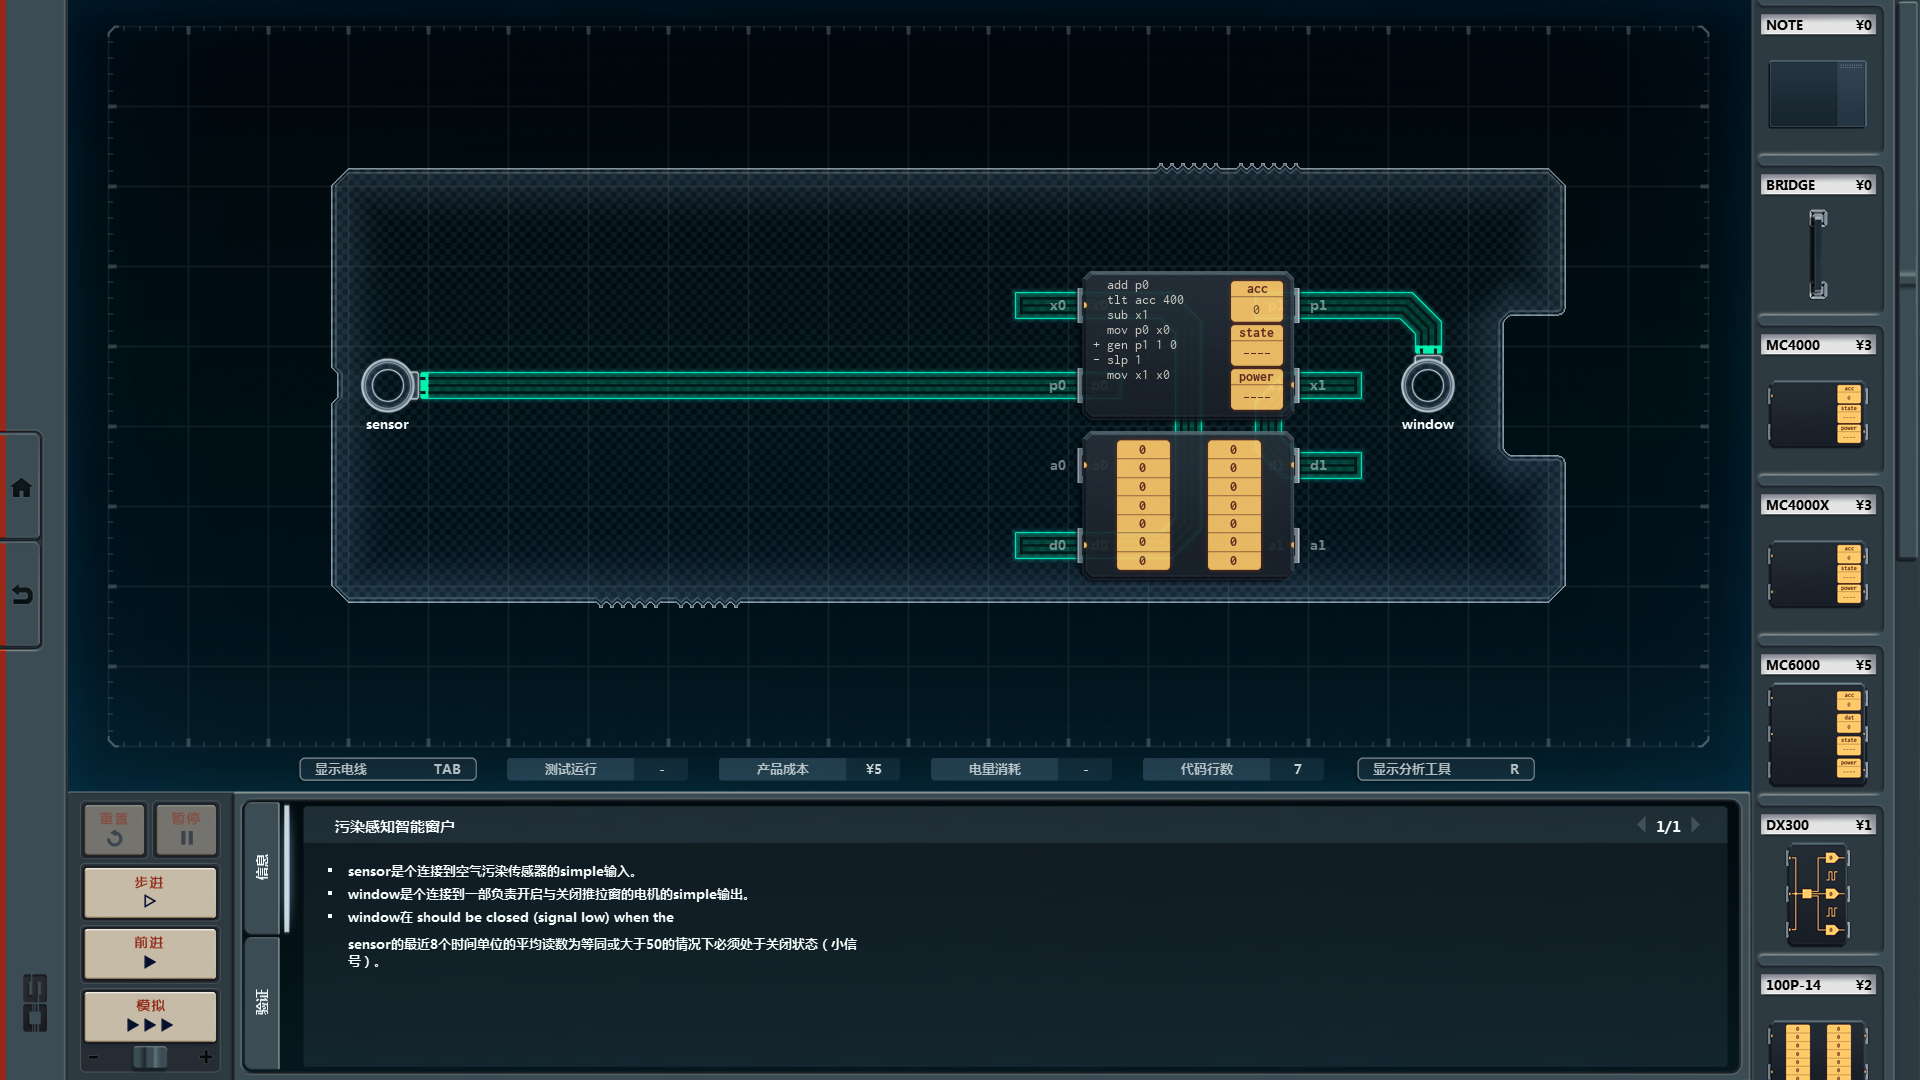Image resolution: width=1920 pixels, height=1080 pixels.
Task: Pick the BRIDGE wire component
Action: pyautogui.click(x=1817, y=253)
